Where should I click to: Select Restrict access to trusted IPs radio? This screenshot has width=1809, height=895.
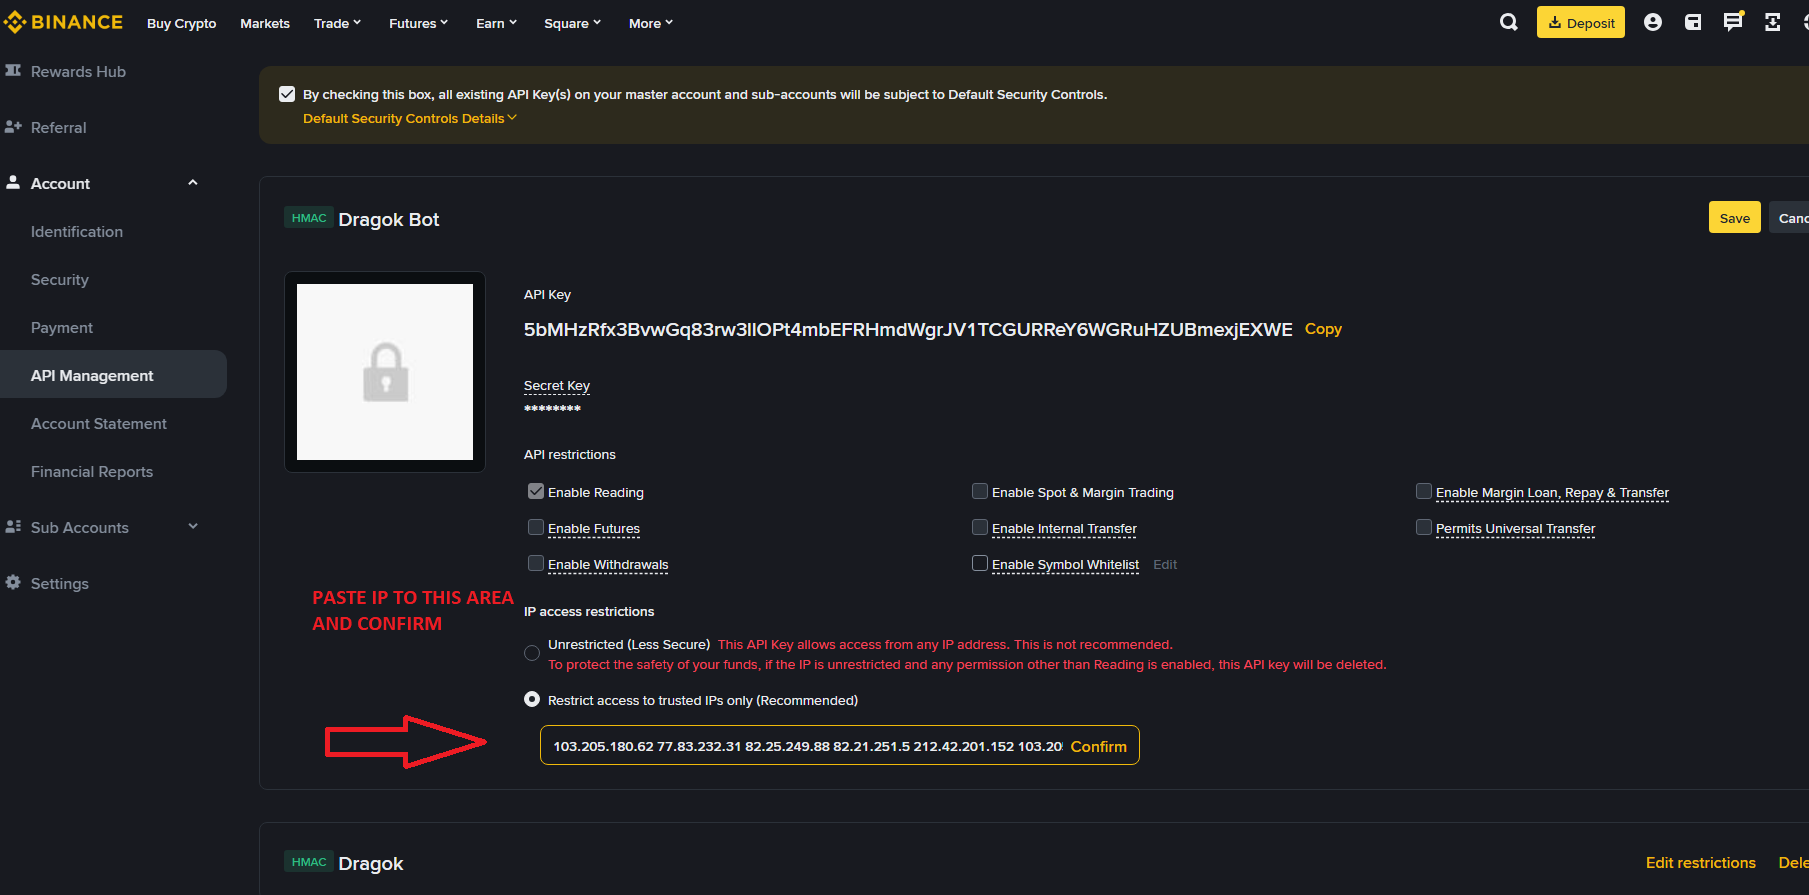tap(532, 699)
